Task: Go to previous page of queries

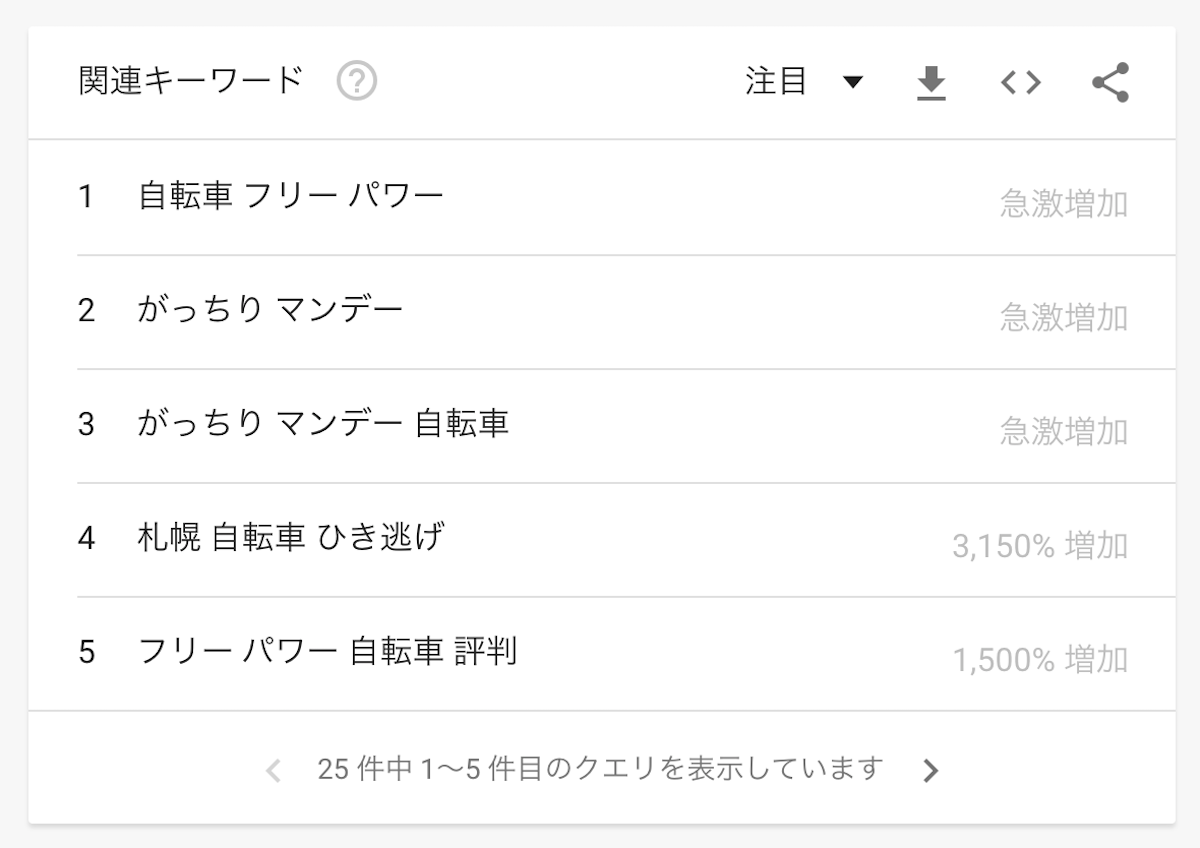Action: (274, 770)
